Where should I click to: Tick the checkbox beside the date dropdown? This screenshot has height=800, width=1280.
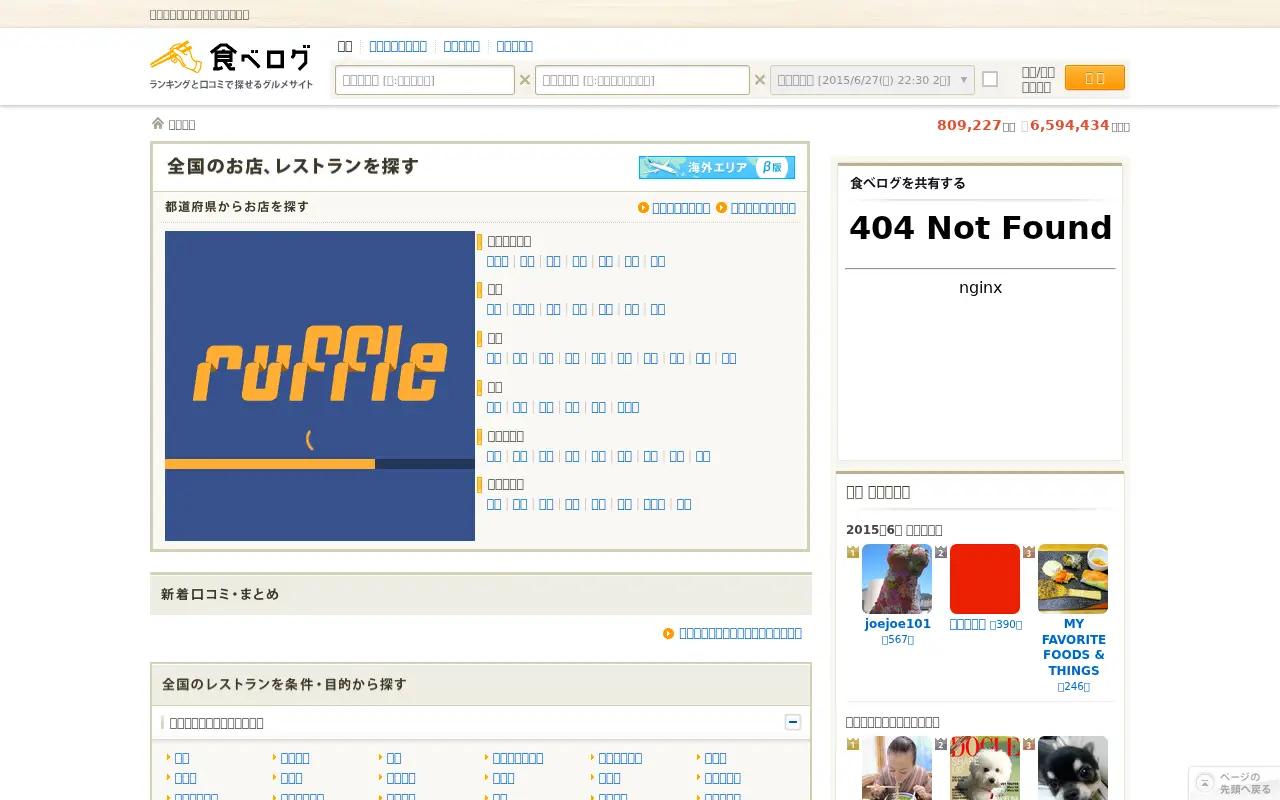(990, 79)
